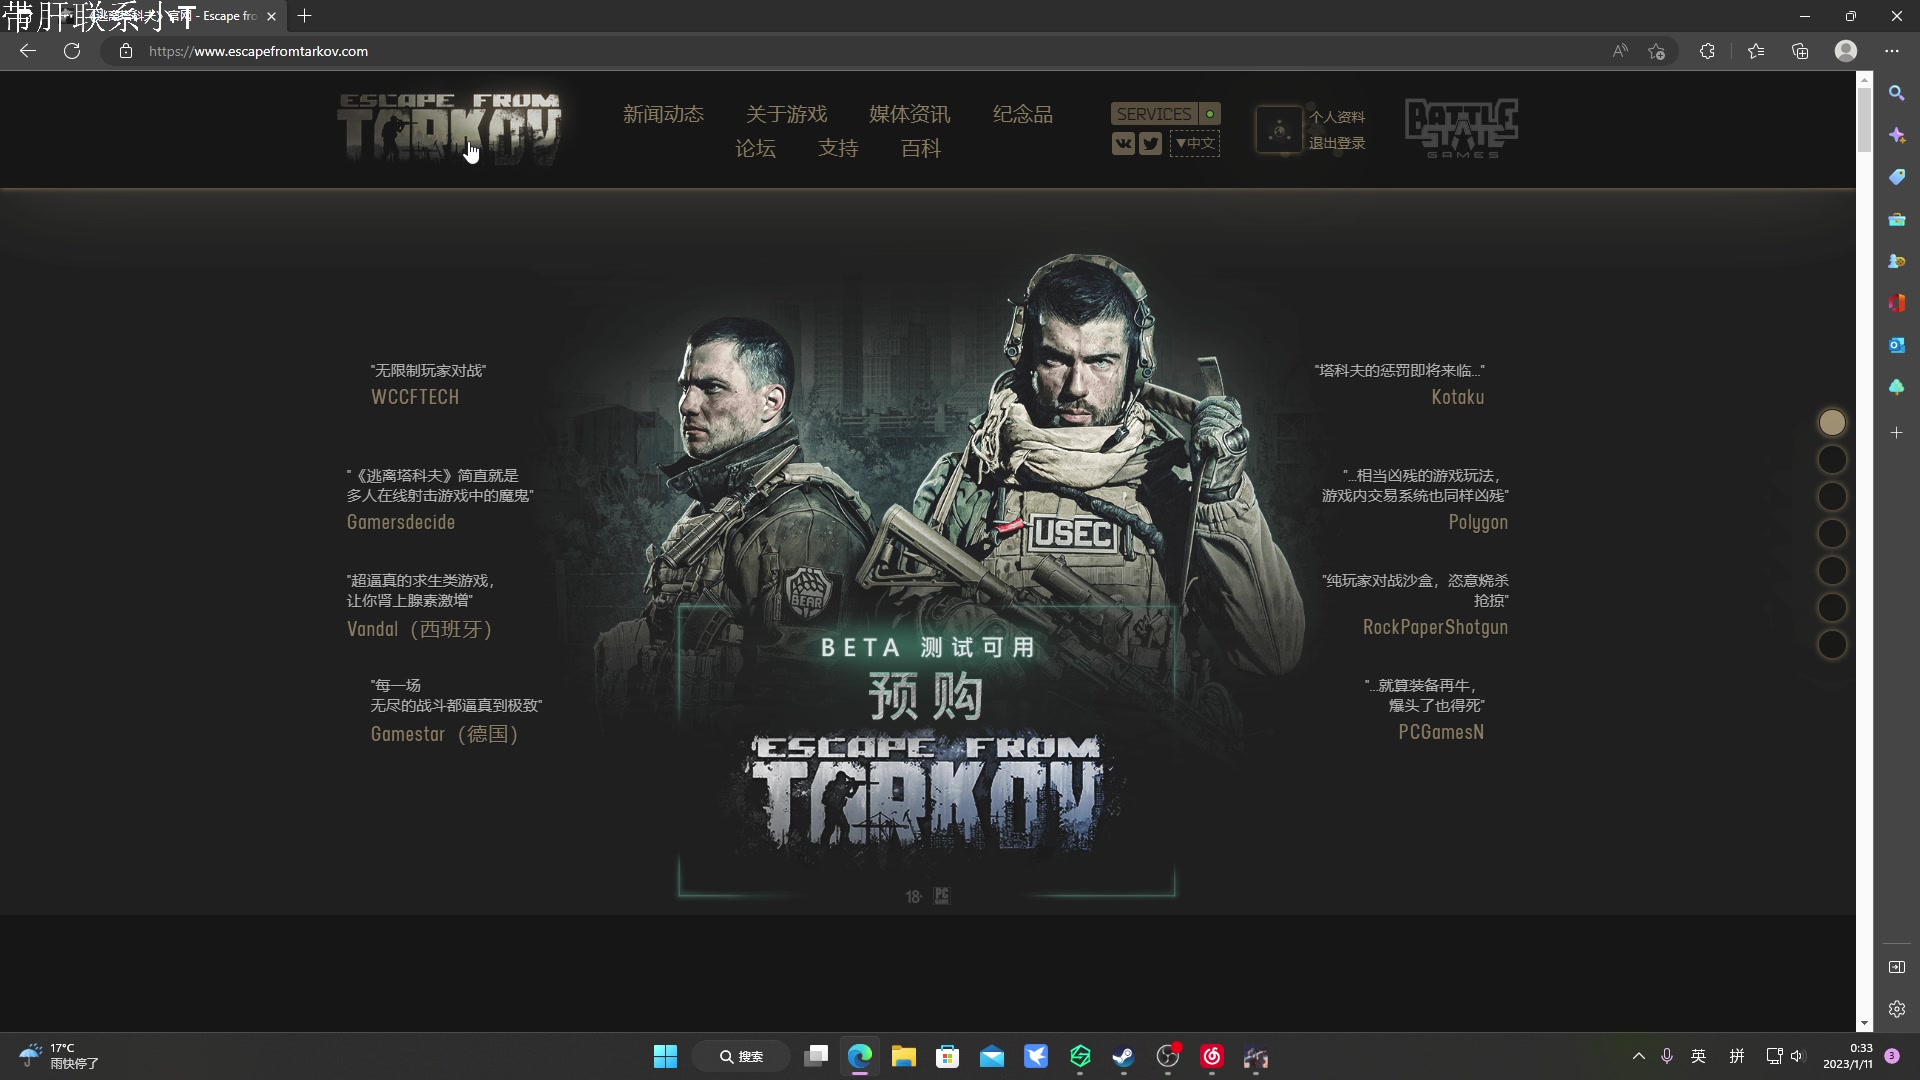Open the 百科 menu item
Viewport: 1920px width, 1080px height.
pyautogui.click(x=921, y=148)
